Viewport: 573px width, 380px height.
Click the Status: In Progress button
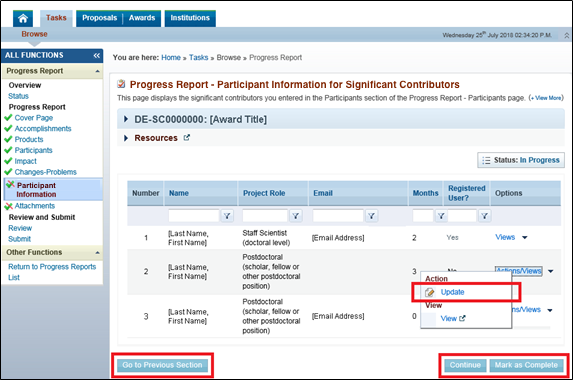pyautogui.click(x=521, y=160)
